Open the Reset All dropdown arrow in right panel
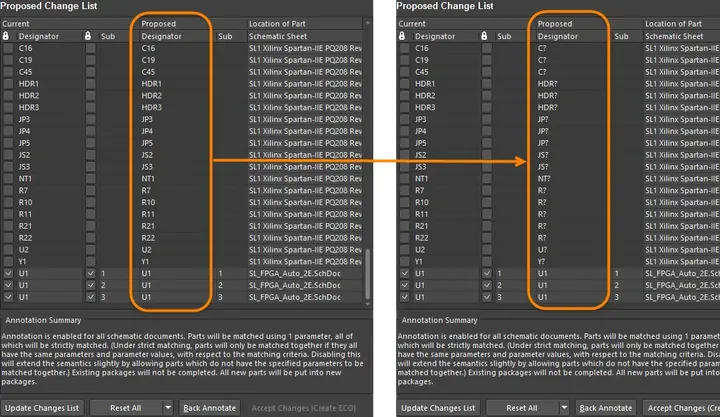The image size is (720, 417). pyautogui.click(x=564, y=407)
